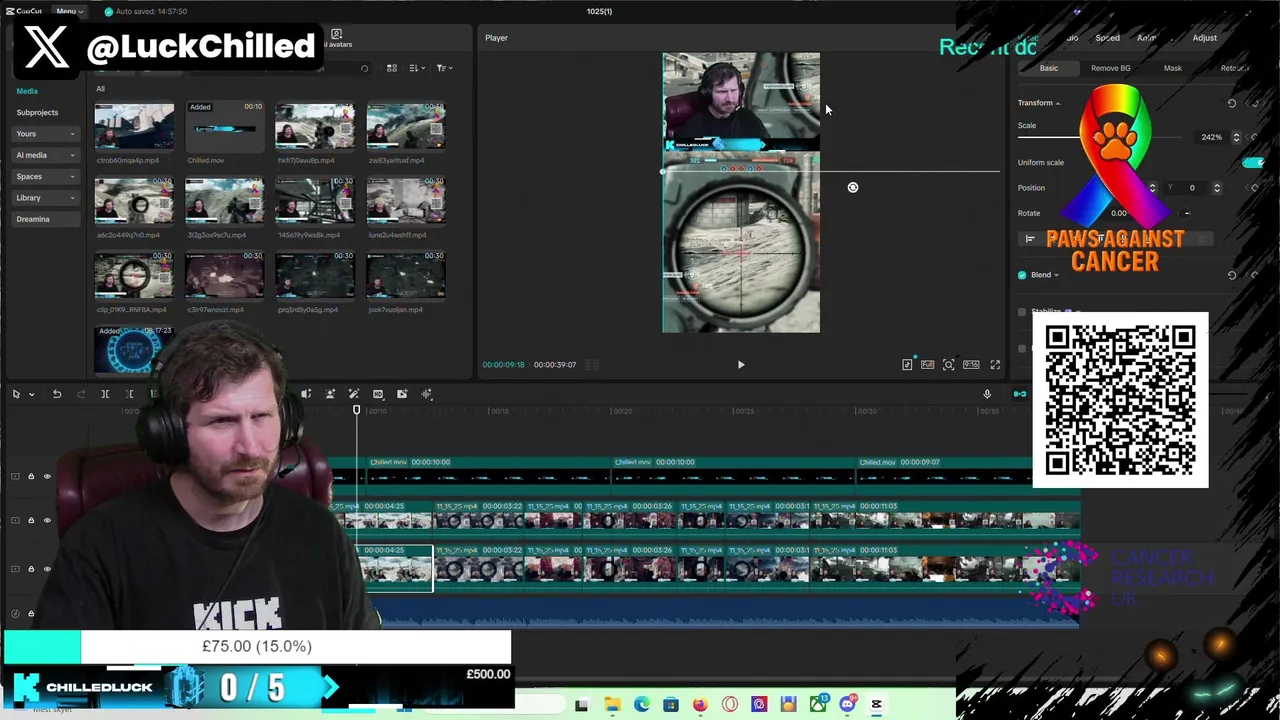1280x720 pixels.
Task: Add a keyframe for Position
Action: 1255,188
